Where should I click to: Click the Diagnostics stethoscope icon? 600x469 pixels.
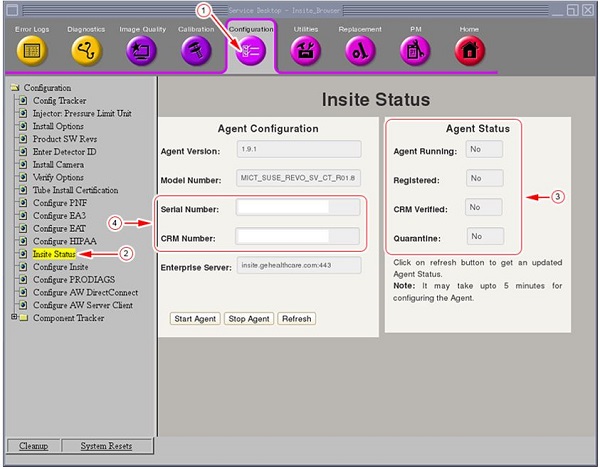(x=86, y=51)
